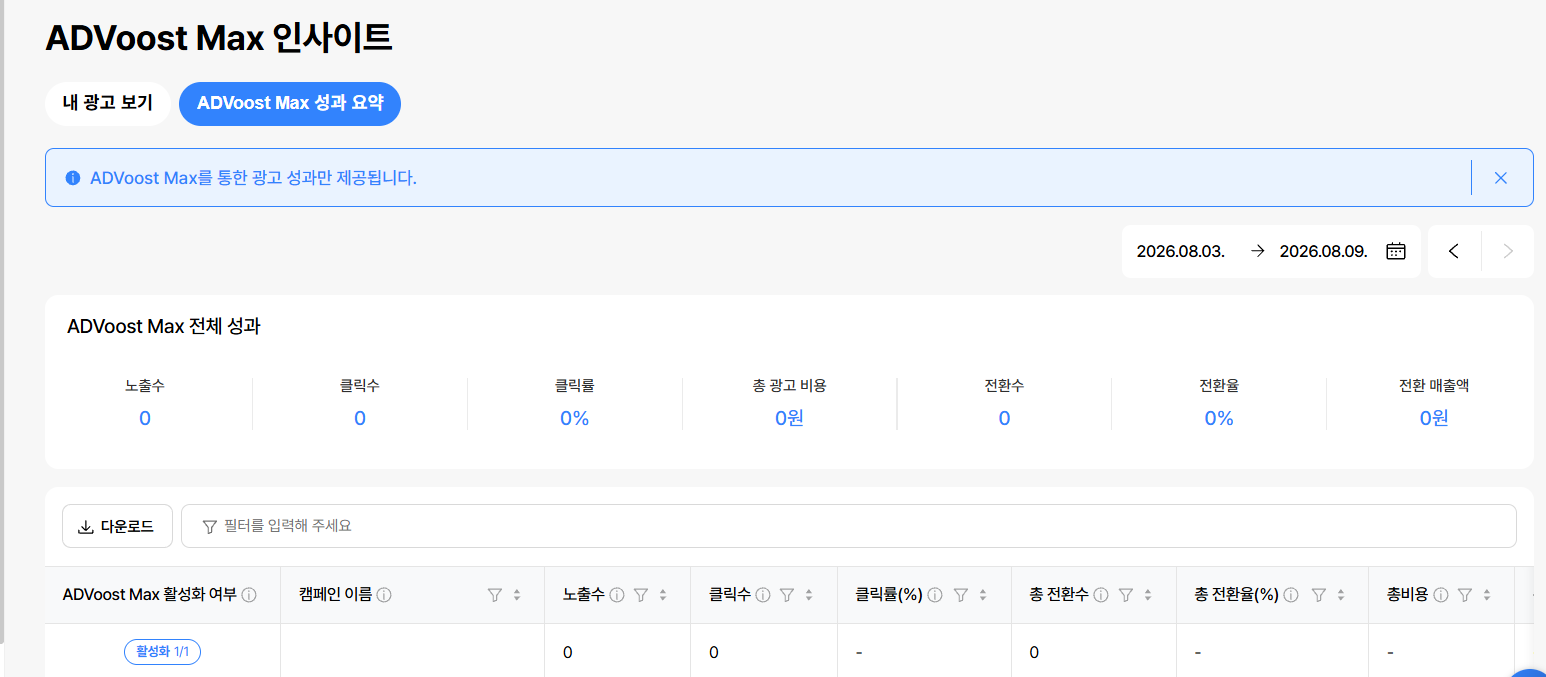Click info icon next to 노출수 column

[x=617, y=595]
